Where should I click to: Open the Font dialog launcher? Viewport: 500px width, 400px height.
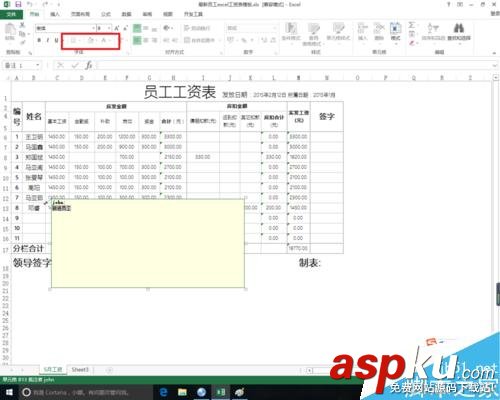tap(128, 53)
